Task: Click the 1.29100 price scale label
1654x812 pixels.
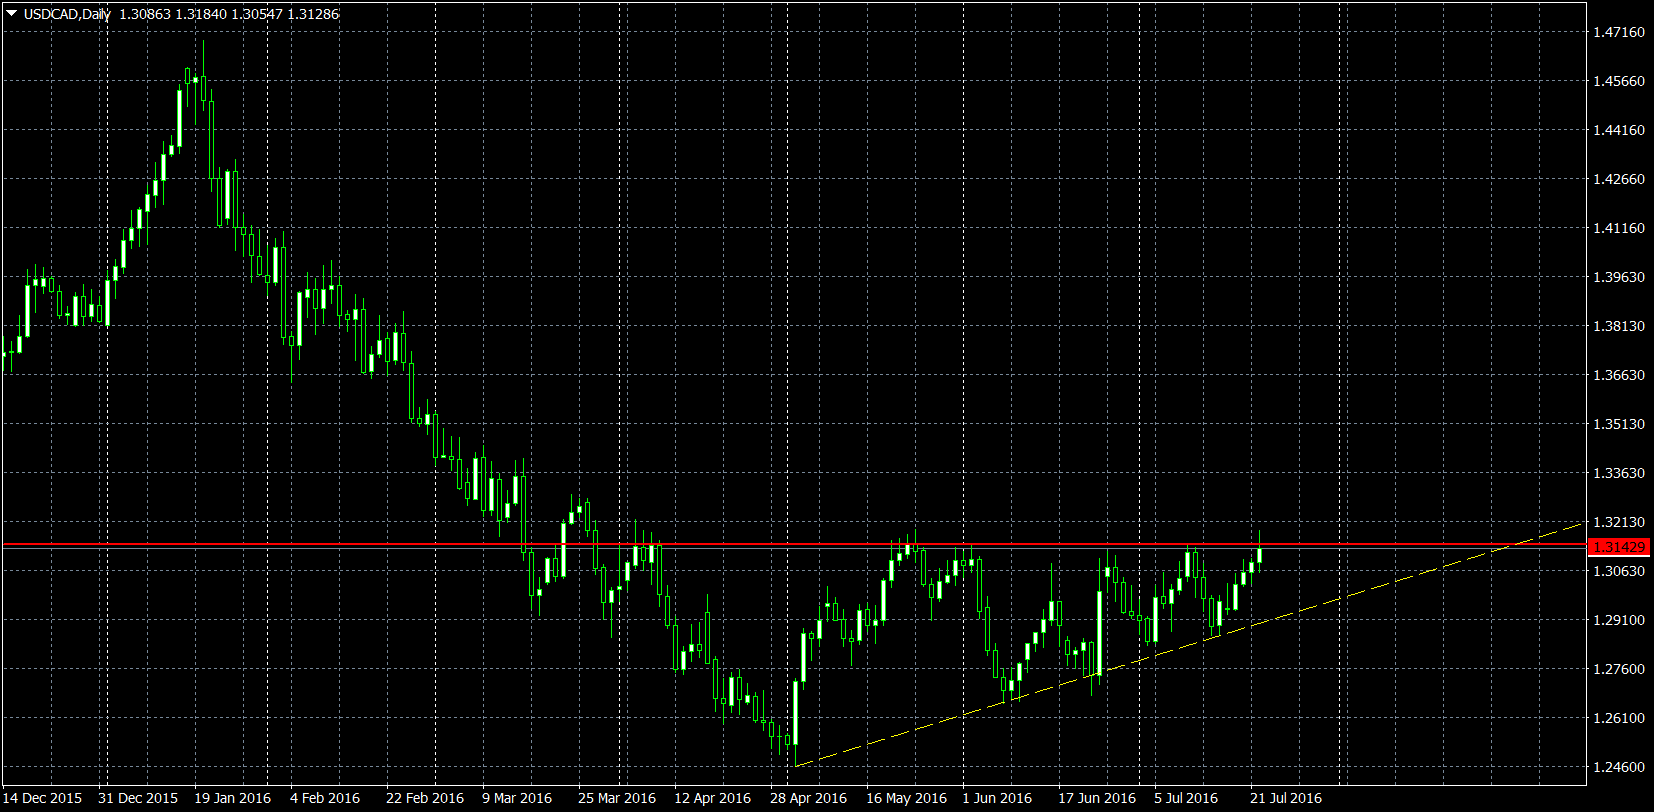Action: click(x=1618, y=620)
